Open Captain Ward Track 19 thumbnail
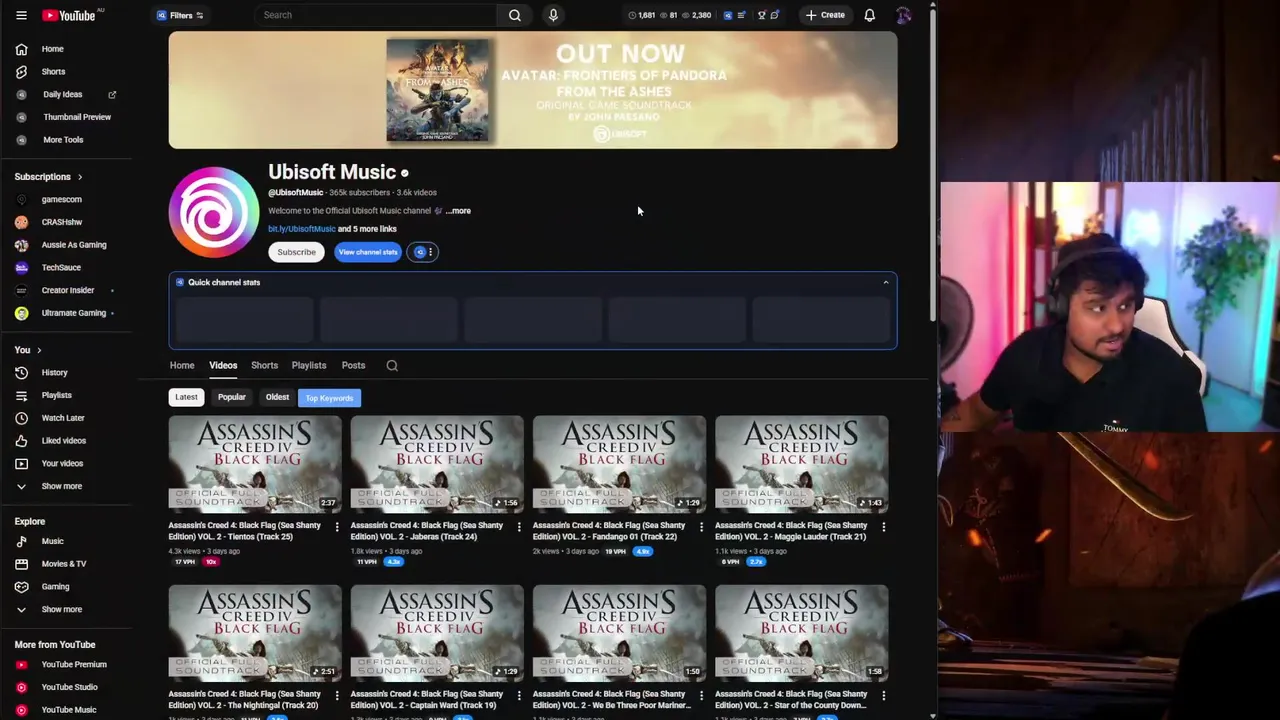The image size is (1280, 720). click(x=437, y=633)
